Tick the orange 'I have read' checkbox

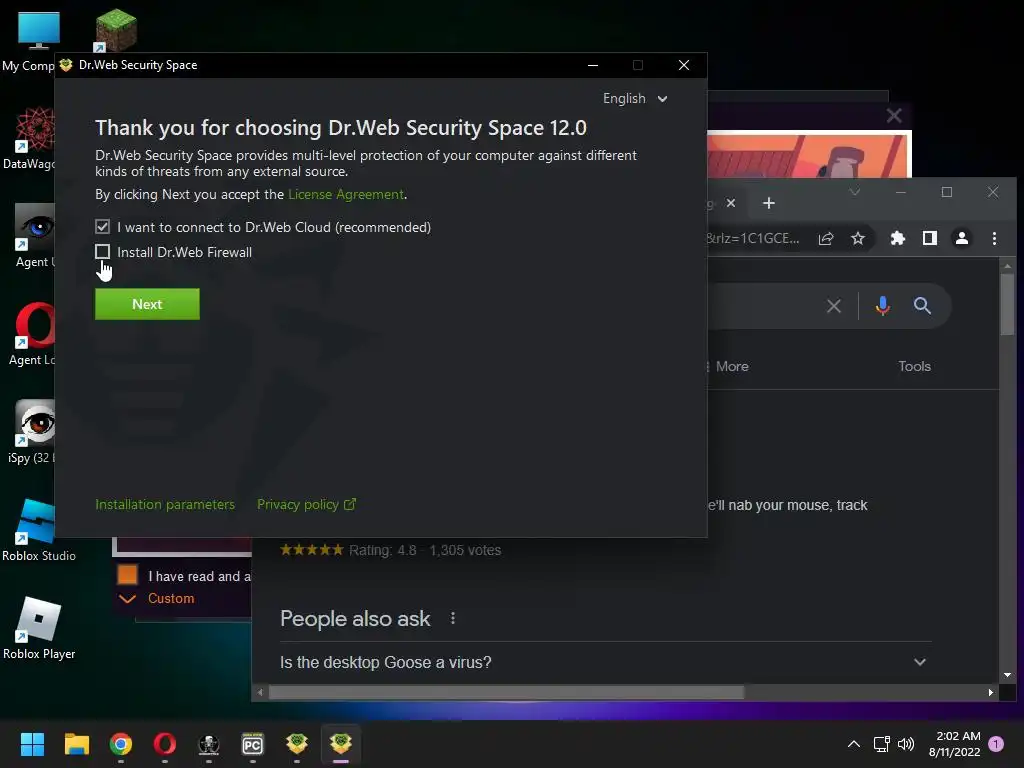pyautogui.click(x=127, y=575)
